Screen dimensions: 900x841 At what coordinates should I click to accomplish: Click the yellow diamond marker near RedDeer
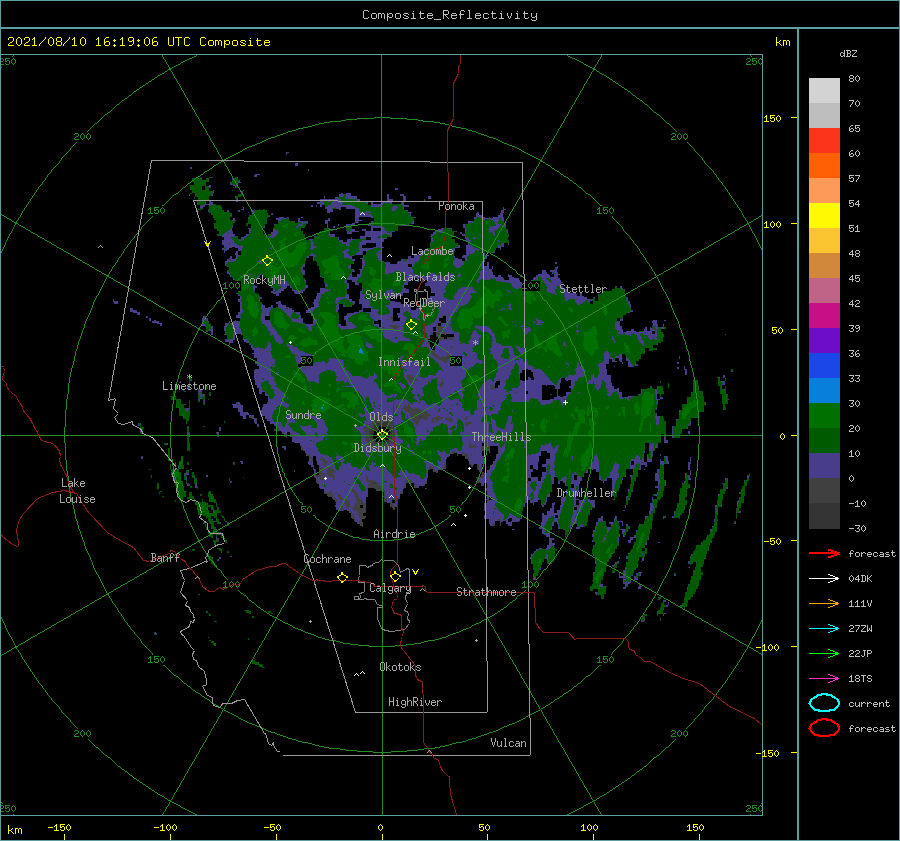click(x=412, y=325)
